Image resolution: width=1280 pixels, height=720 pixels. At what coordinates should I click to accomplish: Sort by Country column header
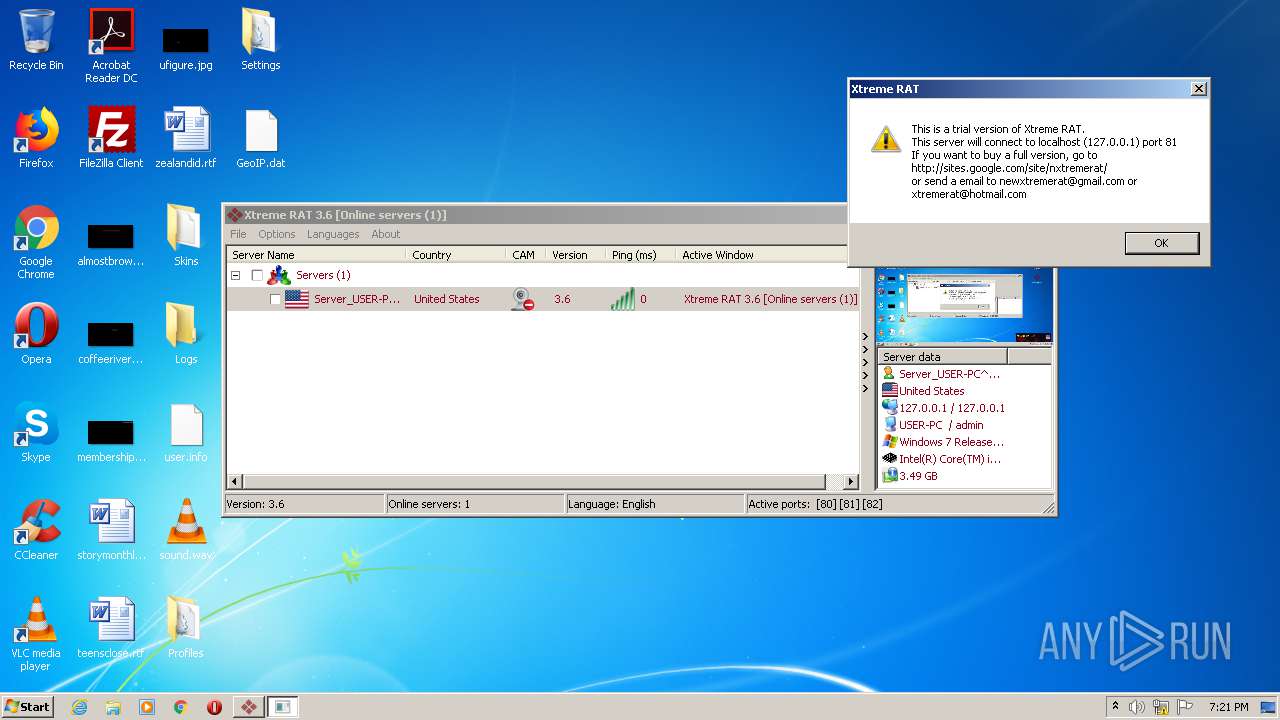(x=455, y=255)
